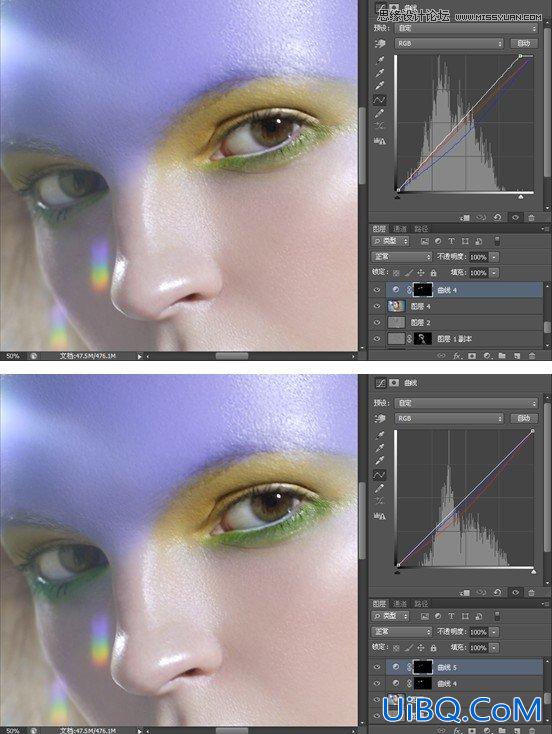Screen dimensions: 552x734
Task: Filter pixel layers icon in top Layers panel
Action: point(425,242)
